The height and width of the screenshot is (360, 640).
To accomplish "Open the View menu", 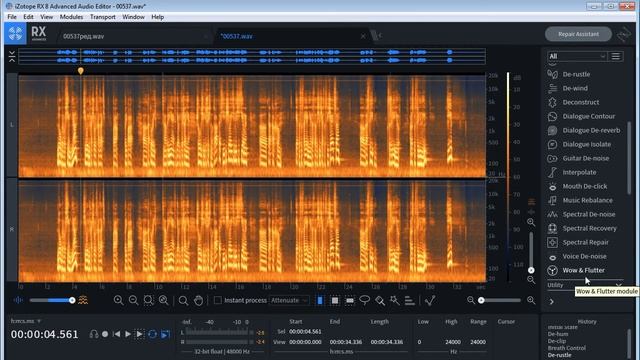I will click(x=47, y=17).
